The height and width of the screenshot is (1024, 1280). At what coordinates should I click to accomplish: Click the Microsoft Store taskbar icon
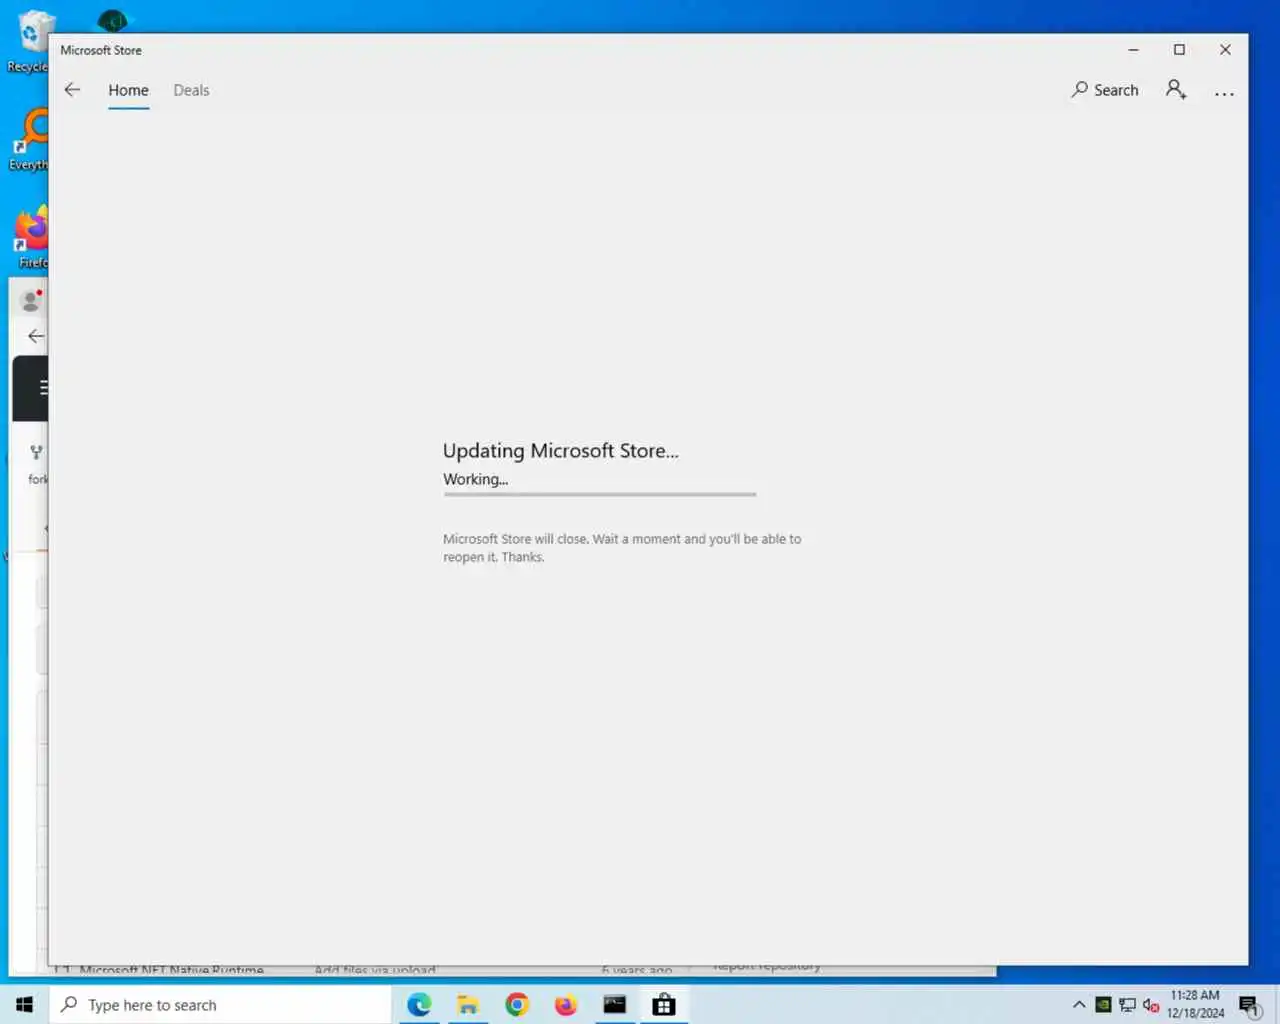[664, 1005]
